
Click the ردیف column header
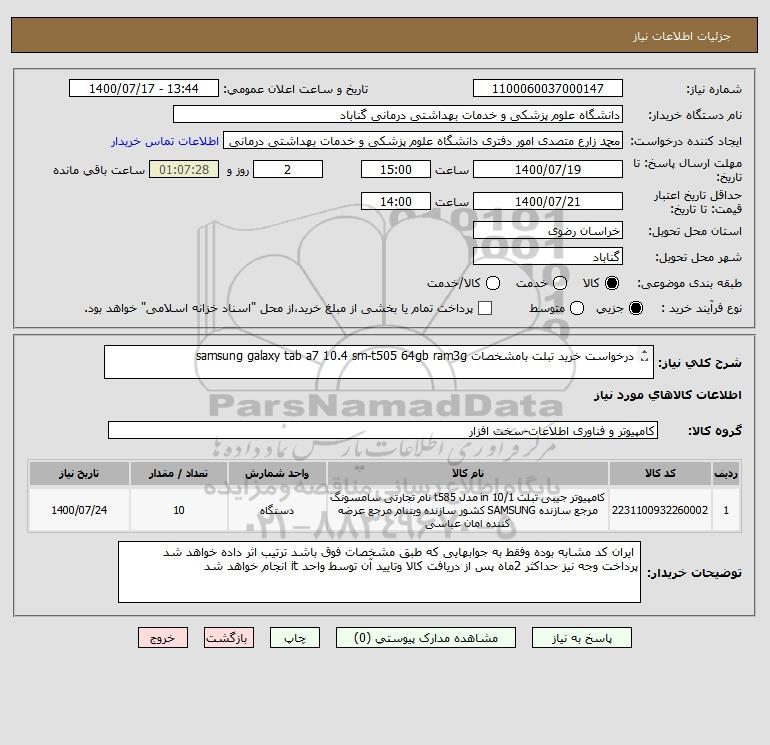726,473
